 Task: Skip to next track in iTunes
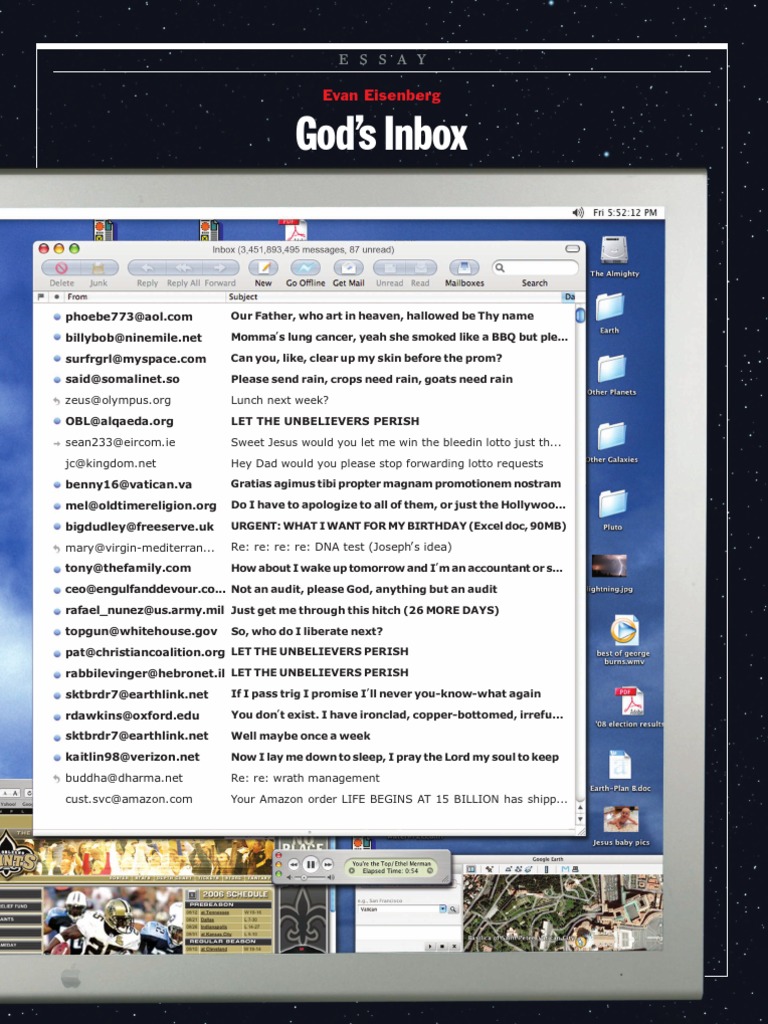pyautogui.click(x=327, y=865)
